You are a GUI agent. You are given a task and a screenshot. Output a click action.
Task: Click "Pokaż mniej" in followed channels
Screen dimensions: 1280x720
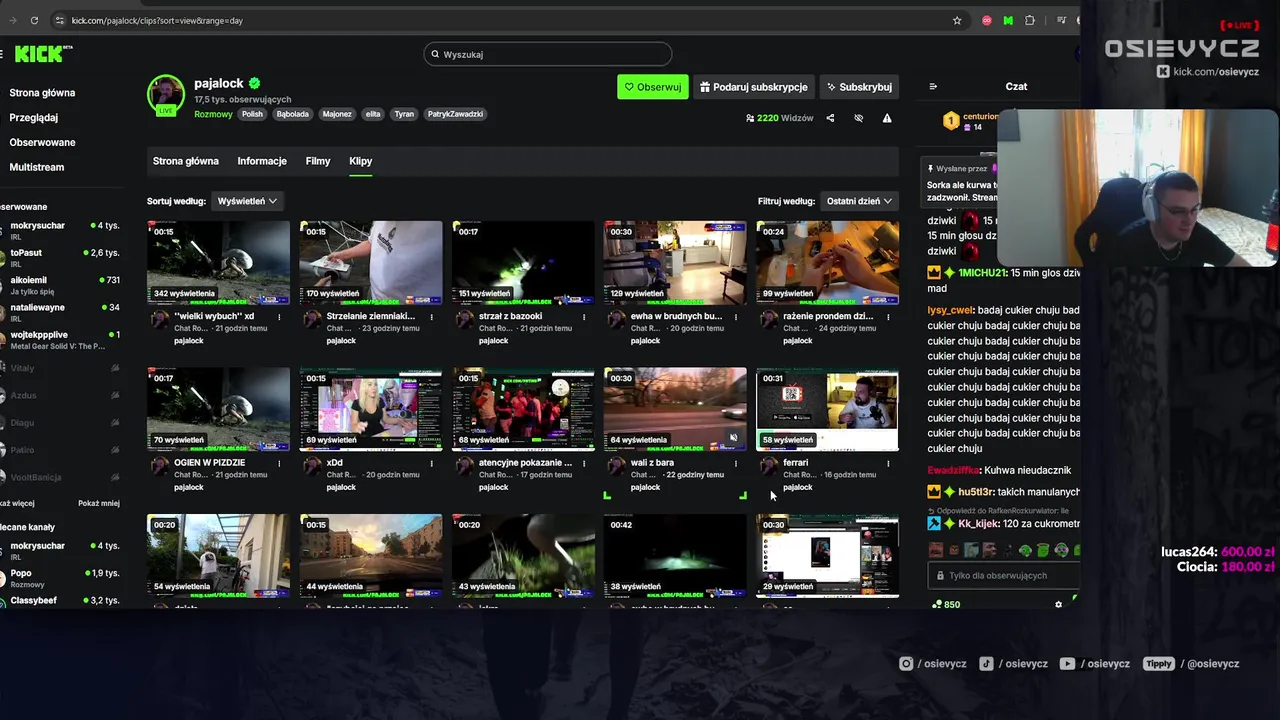[x=99, y=503]
